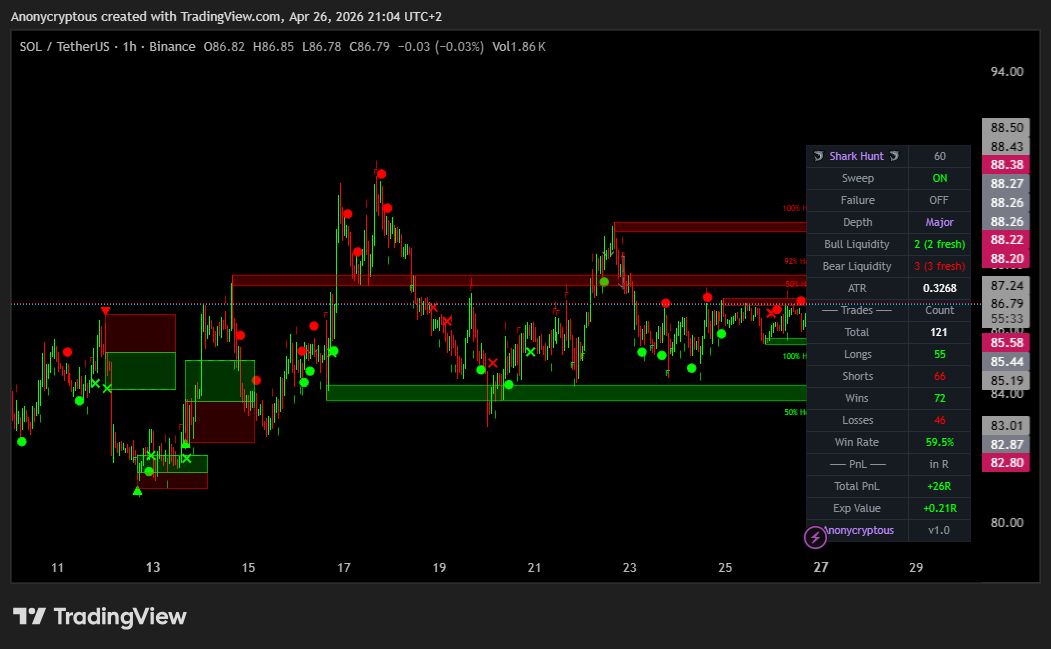The height and width of the screenshot is (649, 1051).
Task: Click the 88.50 price label
Action: 1006,127
